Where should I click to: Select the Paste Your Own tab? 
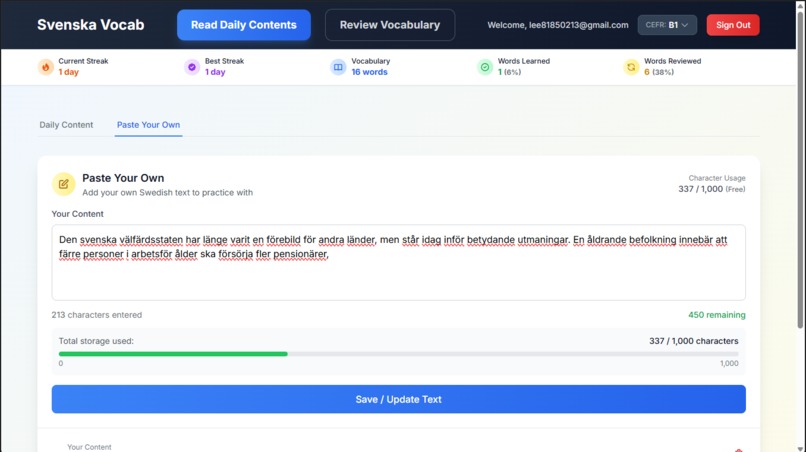[x=149, y=125]
